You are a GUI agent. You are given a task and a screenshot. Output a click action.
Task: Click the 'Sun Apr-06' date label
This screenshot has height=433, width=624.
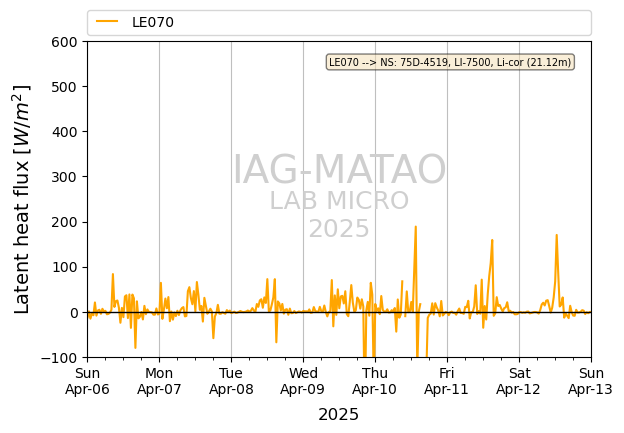coord(88,381)
